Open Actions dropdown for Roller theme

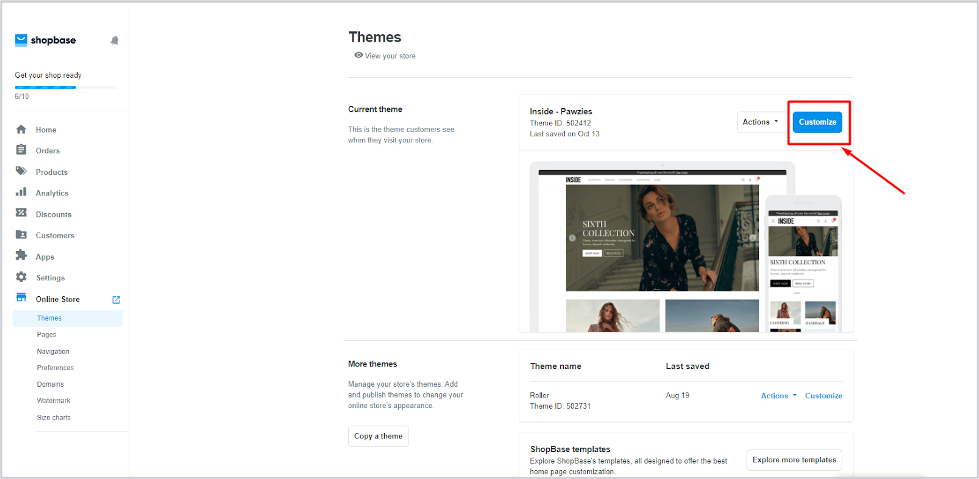779,395
